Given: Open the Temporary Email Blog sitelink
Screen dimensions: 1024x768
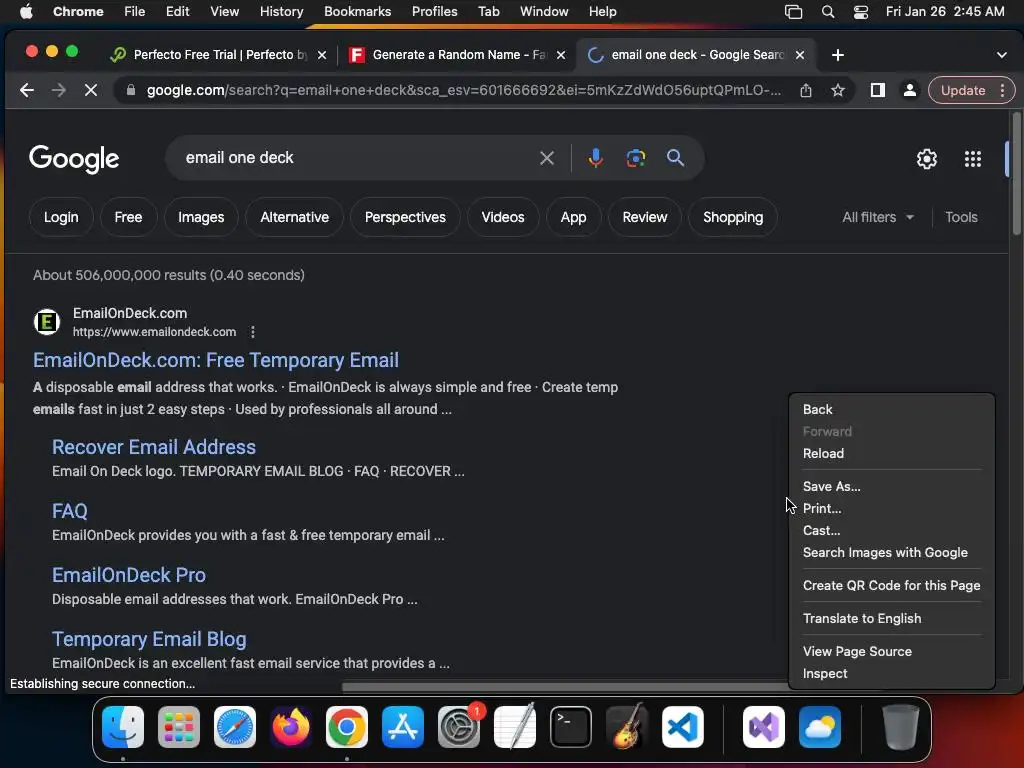Looking at the screenshot, I should [x=149, y=639].
